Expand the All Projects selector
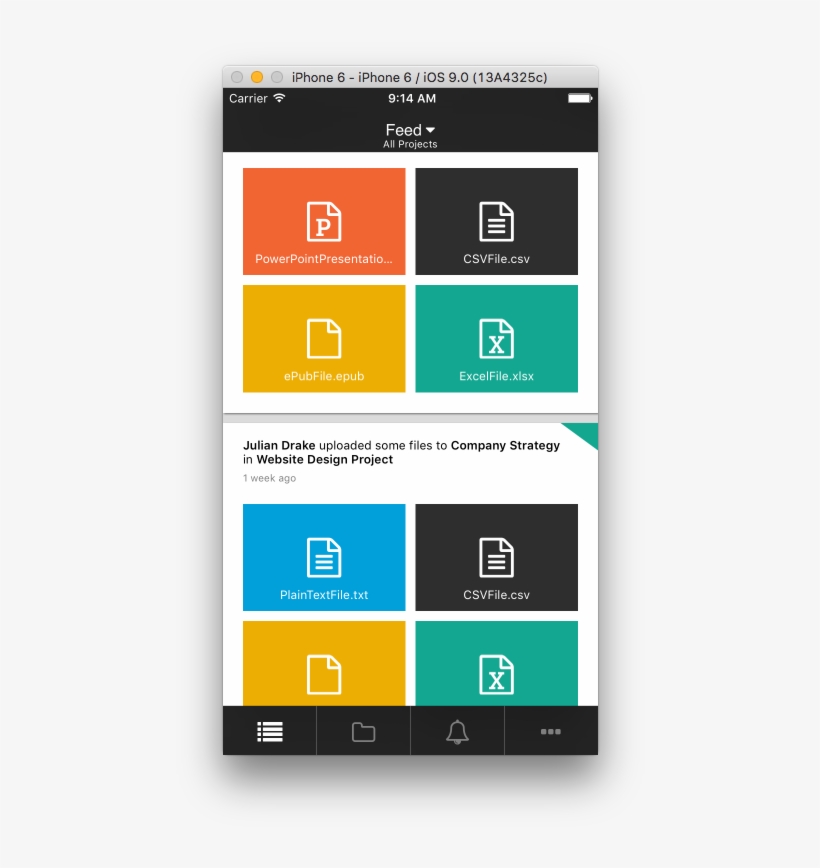The width and height of the screenshot is (820, 868). click(409, 144)
